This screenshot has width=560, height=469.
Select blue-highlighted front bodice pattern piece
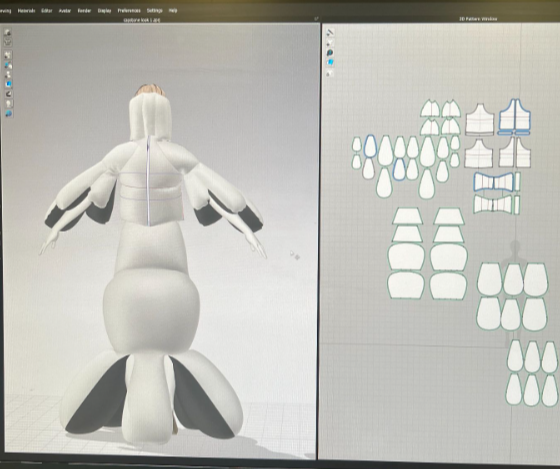coord(514,115)
